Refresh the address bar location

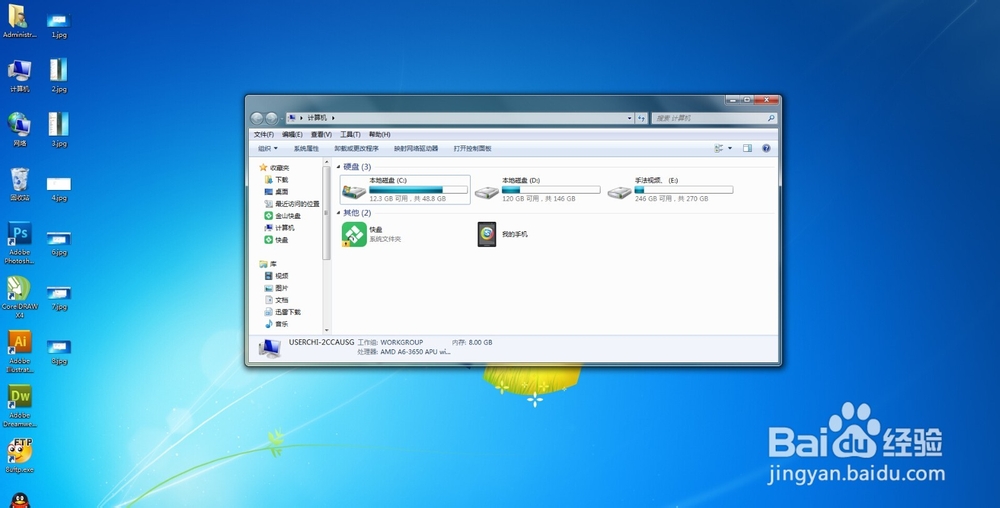(x=642, y=118)
